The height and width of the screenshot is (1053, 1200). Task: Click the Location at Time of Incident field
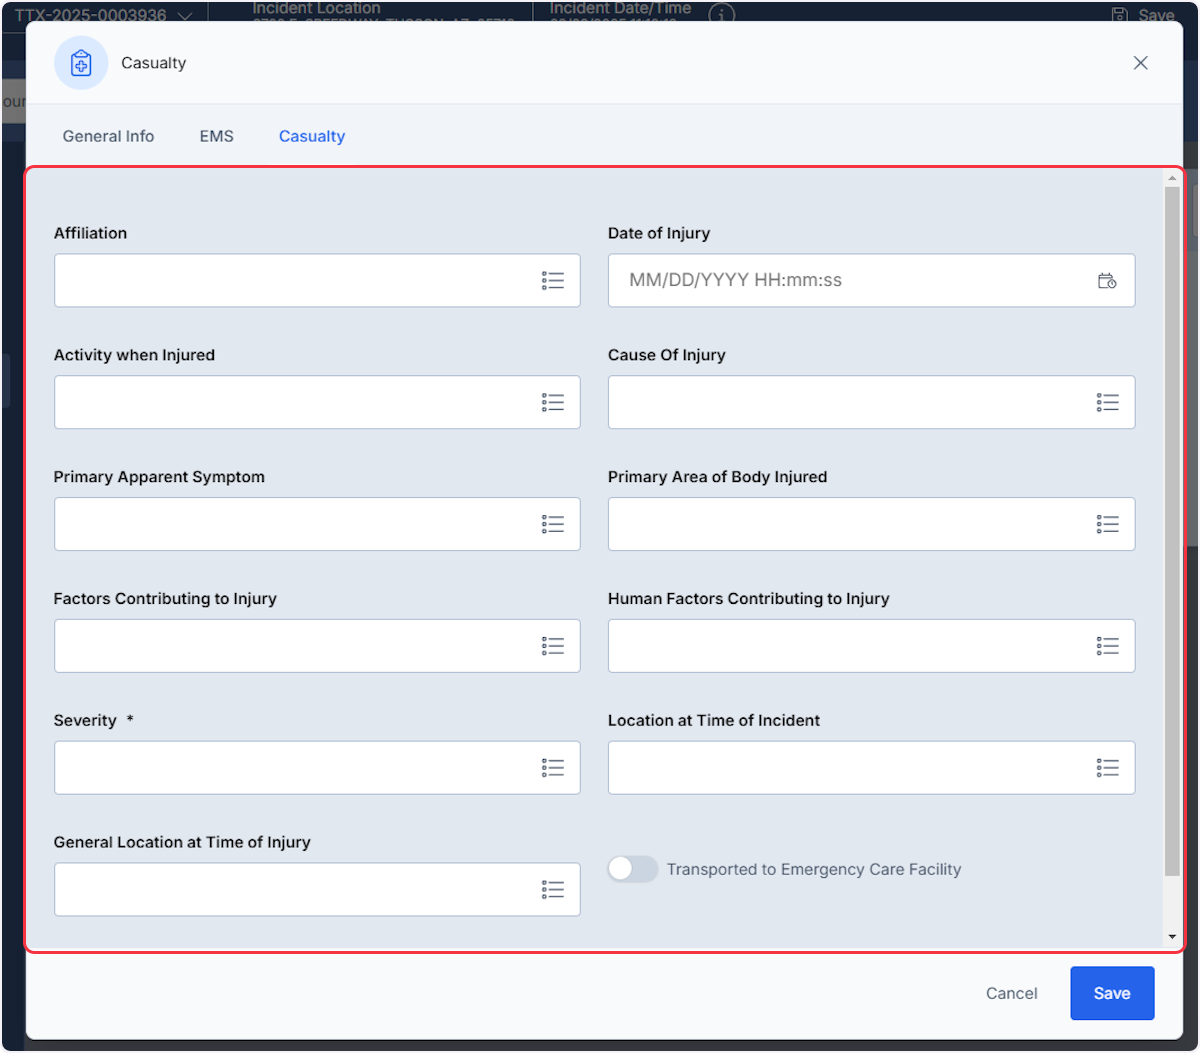click(871, 768)
